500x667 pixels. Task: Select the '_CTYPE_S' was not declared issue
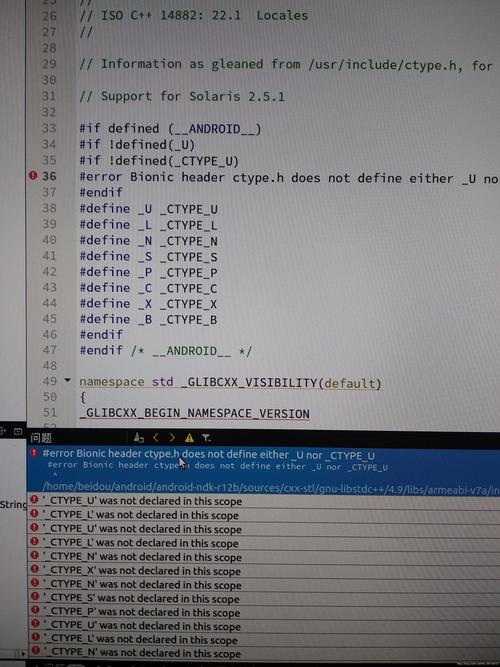(263, 599)
